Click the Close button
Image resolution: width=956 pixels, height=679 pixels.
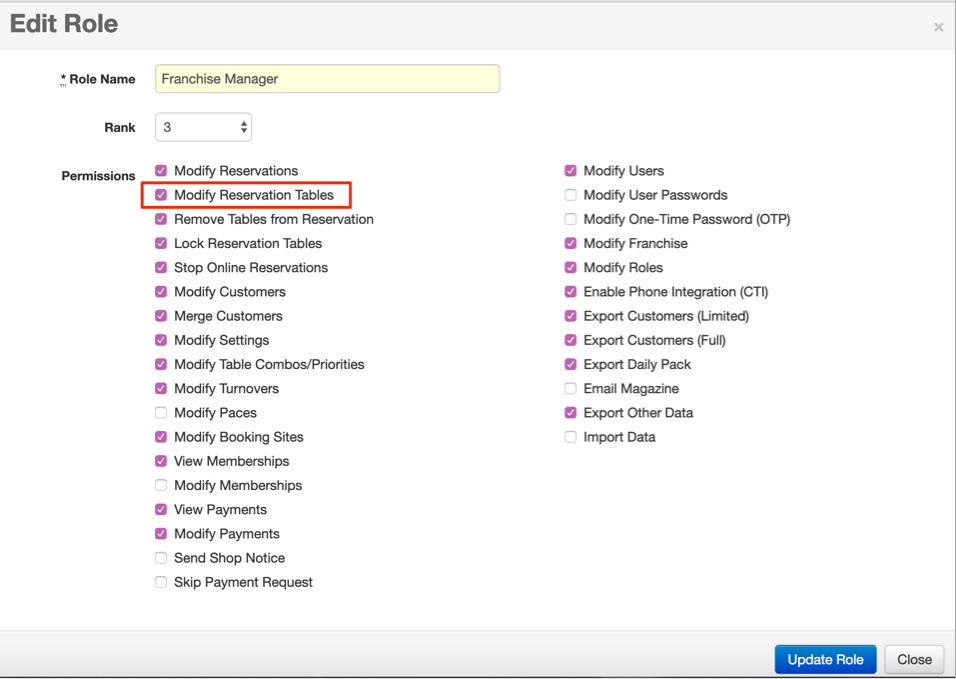point(914,659)
